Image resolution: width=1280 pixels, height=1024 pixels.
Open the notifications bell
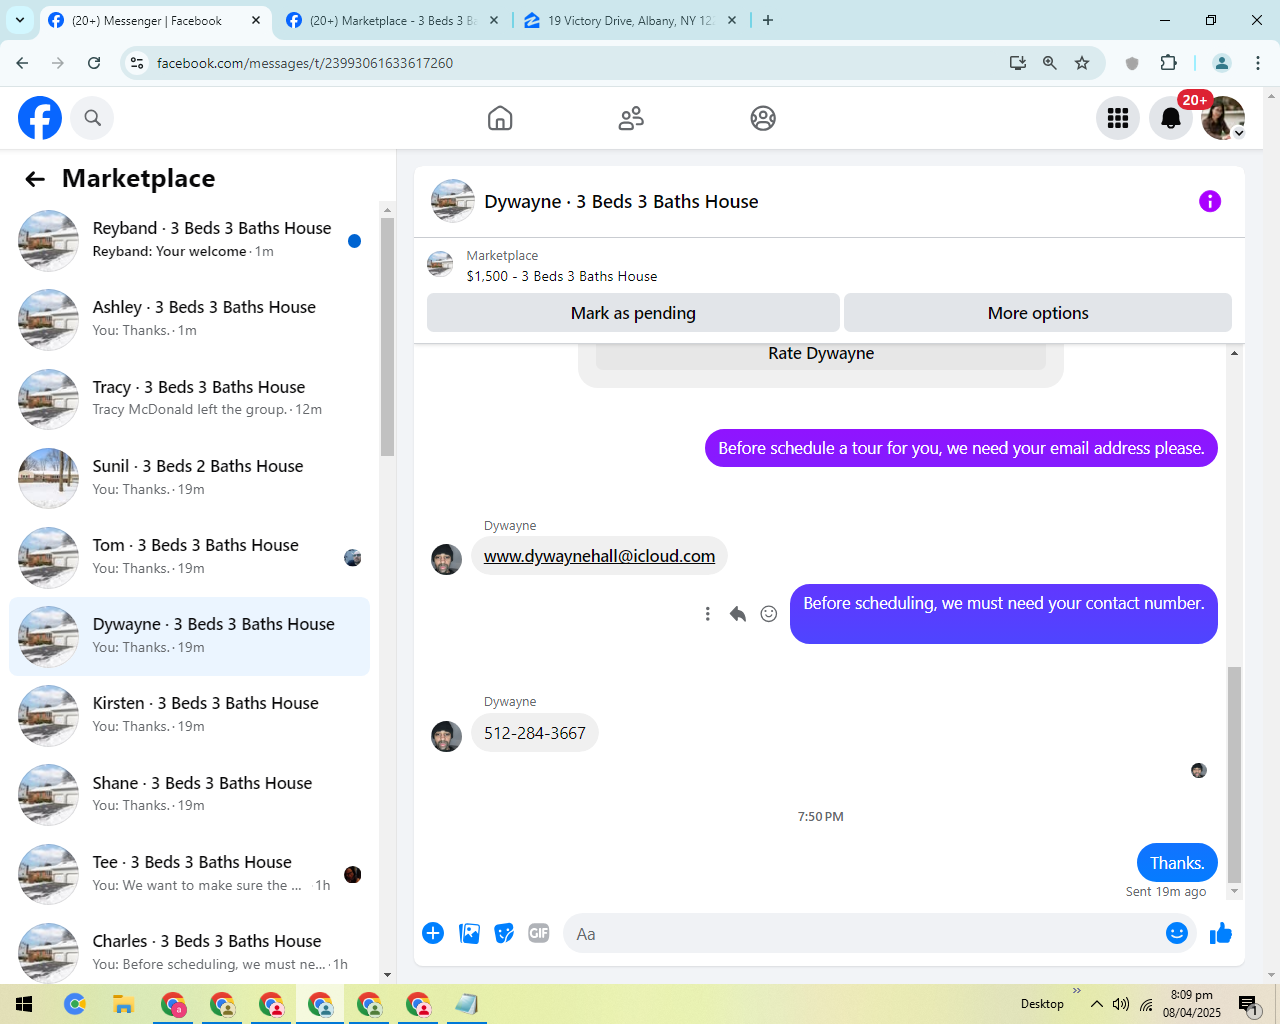(x=1170, y=118)
